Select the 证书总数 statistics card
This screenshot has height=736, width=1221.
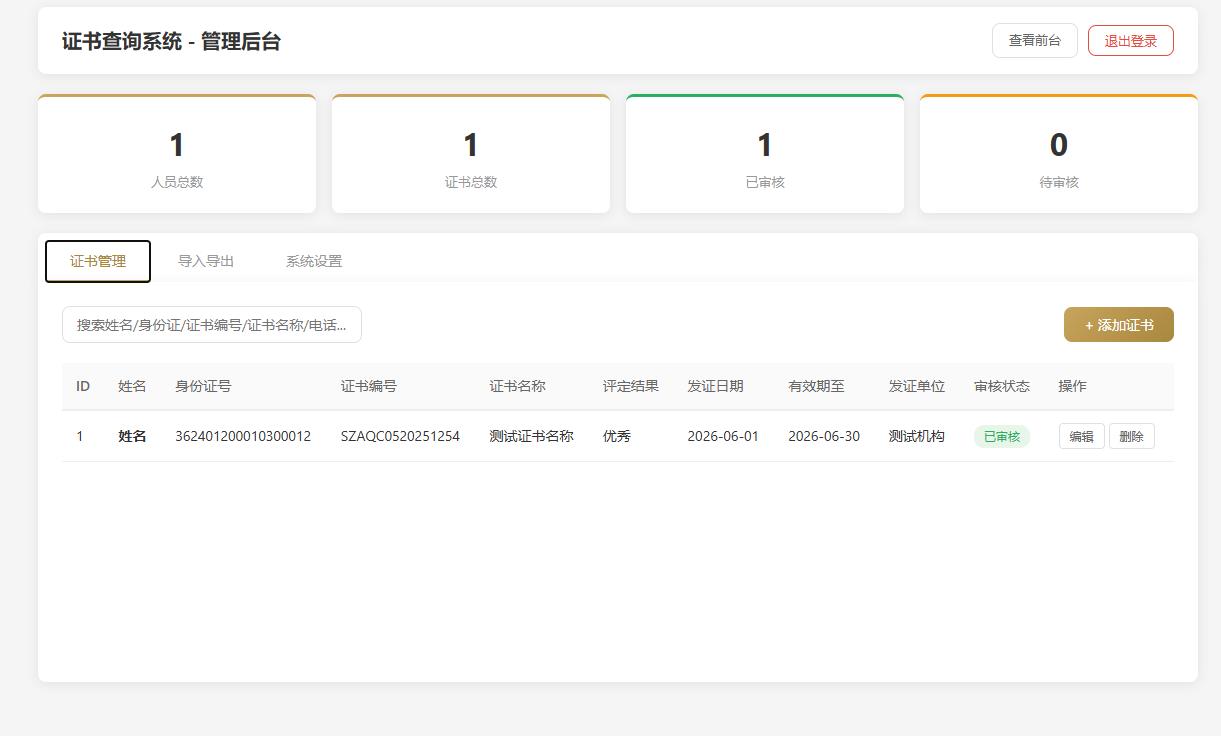(x=471, y=154)
